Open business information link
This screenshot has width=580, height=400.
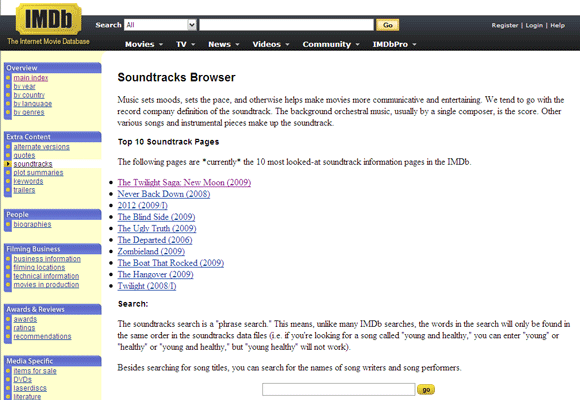[47, 259]
